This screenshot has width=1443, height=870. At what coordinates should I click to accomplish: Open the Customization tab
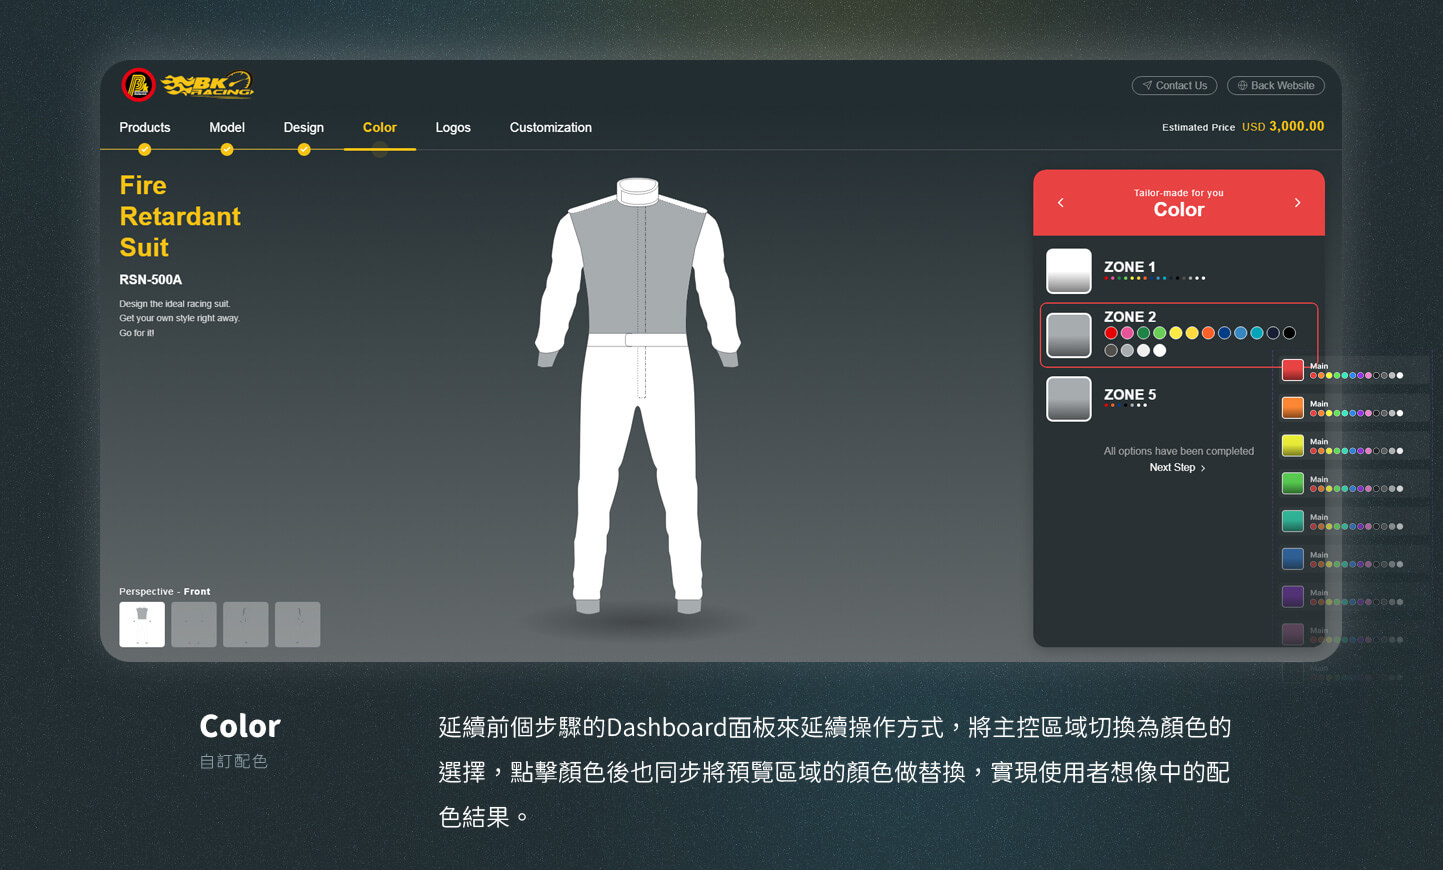coord(550,128)
